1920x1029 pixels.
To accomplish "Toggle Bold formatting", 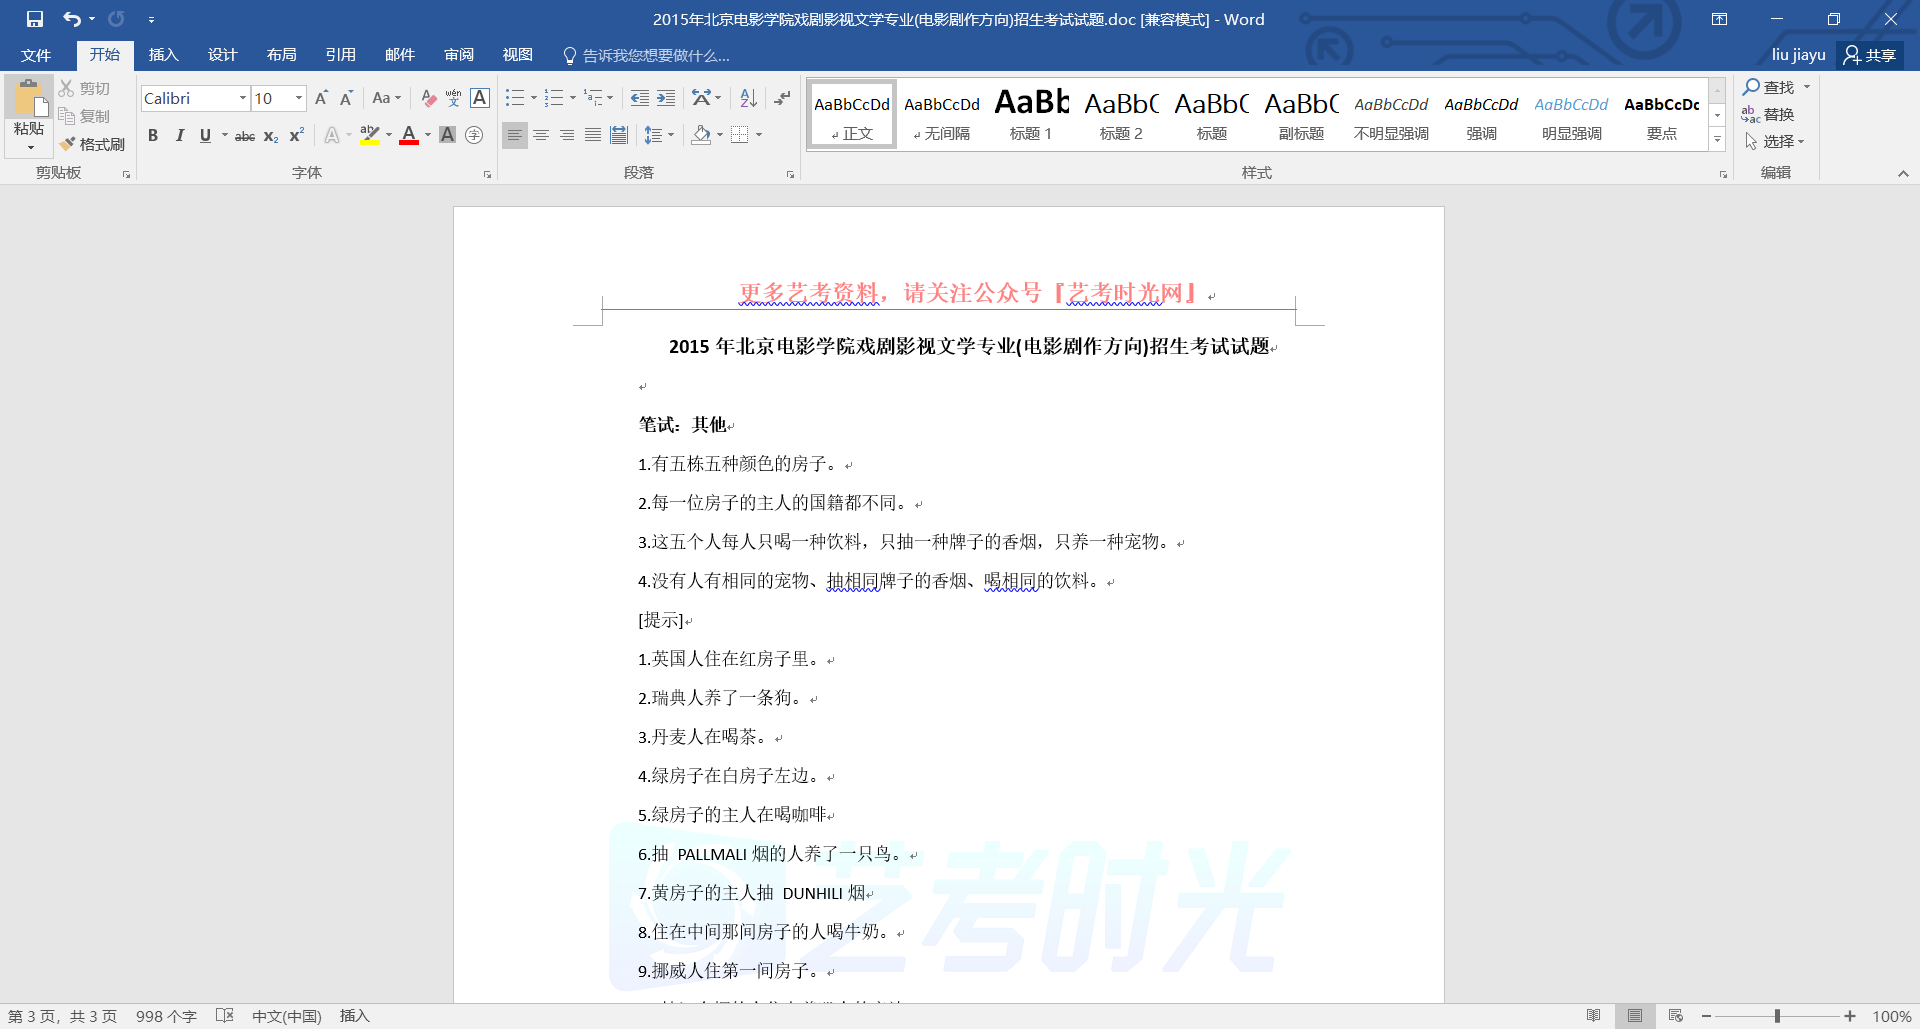I will [x=153, y=136].
